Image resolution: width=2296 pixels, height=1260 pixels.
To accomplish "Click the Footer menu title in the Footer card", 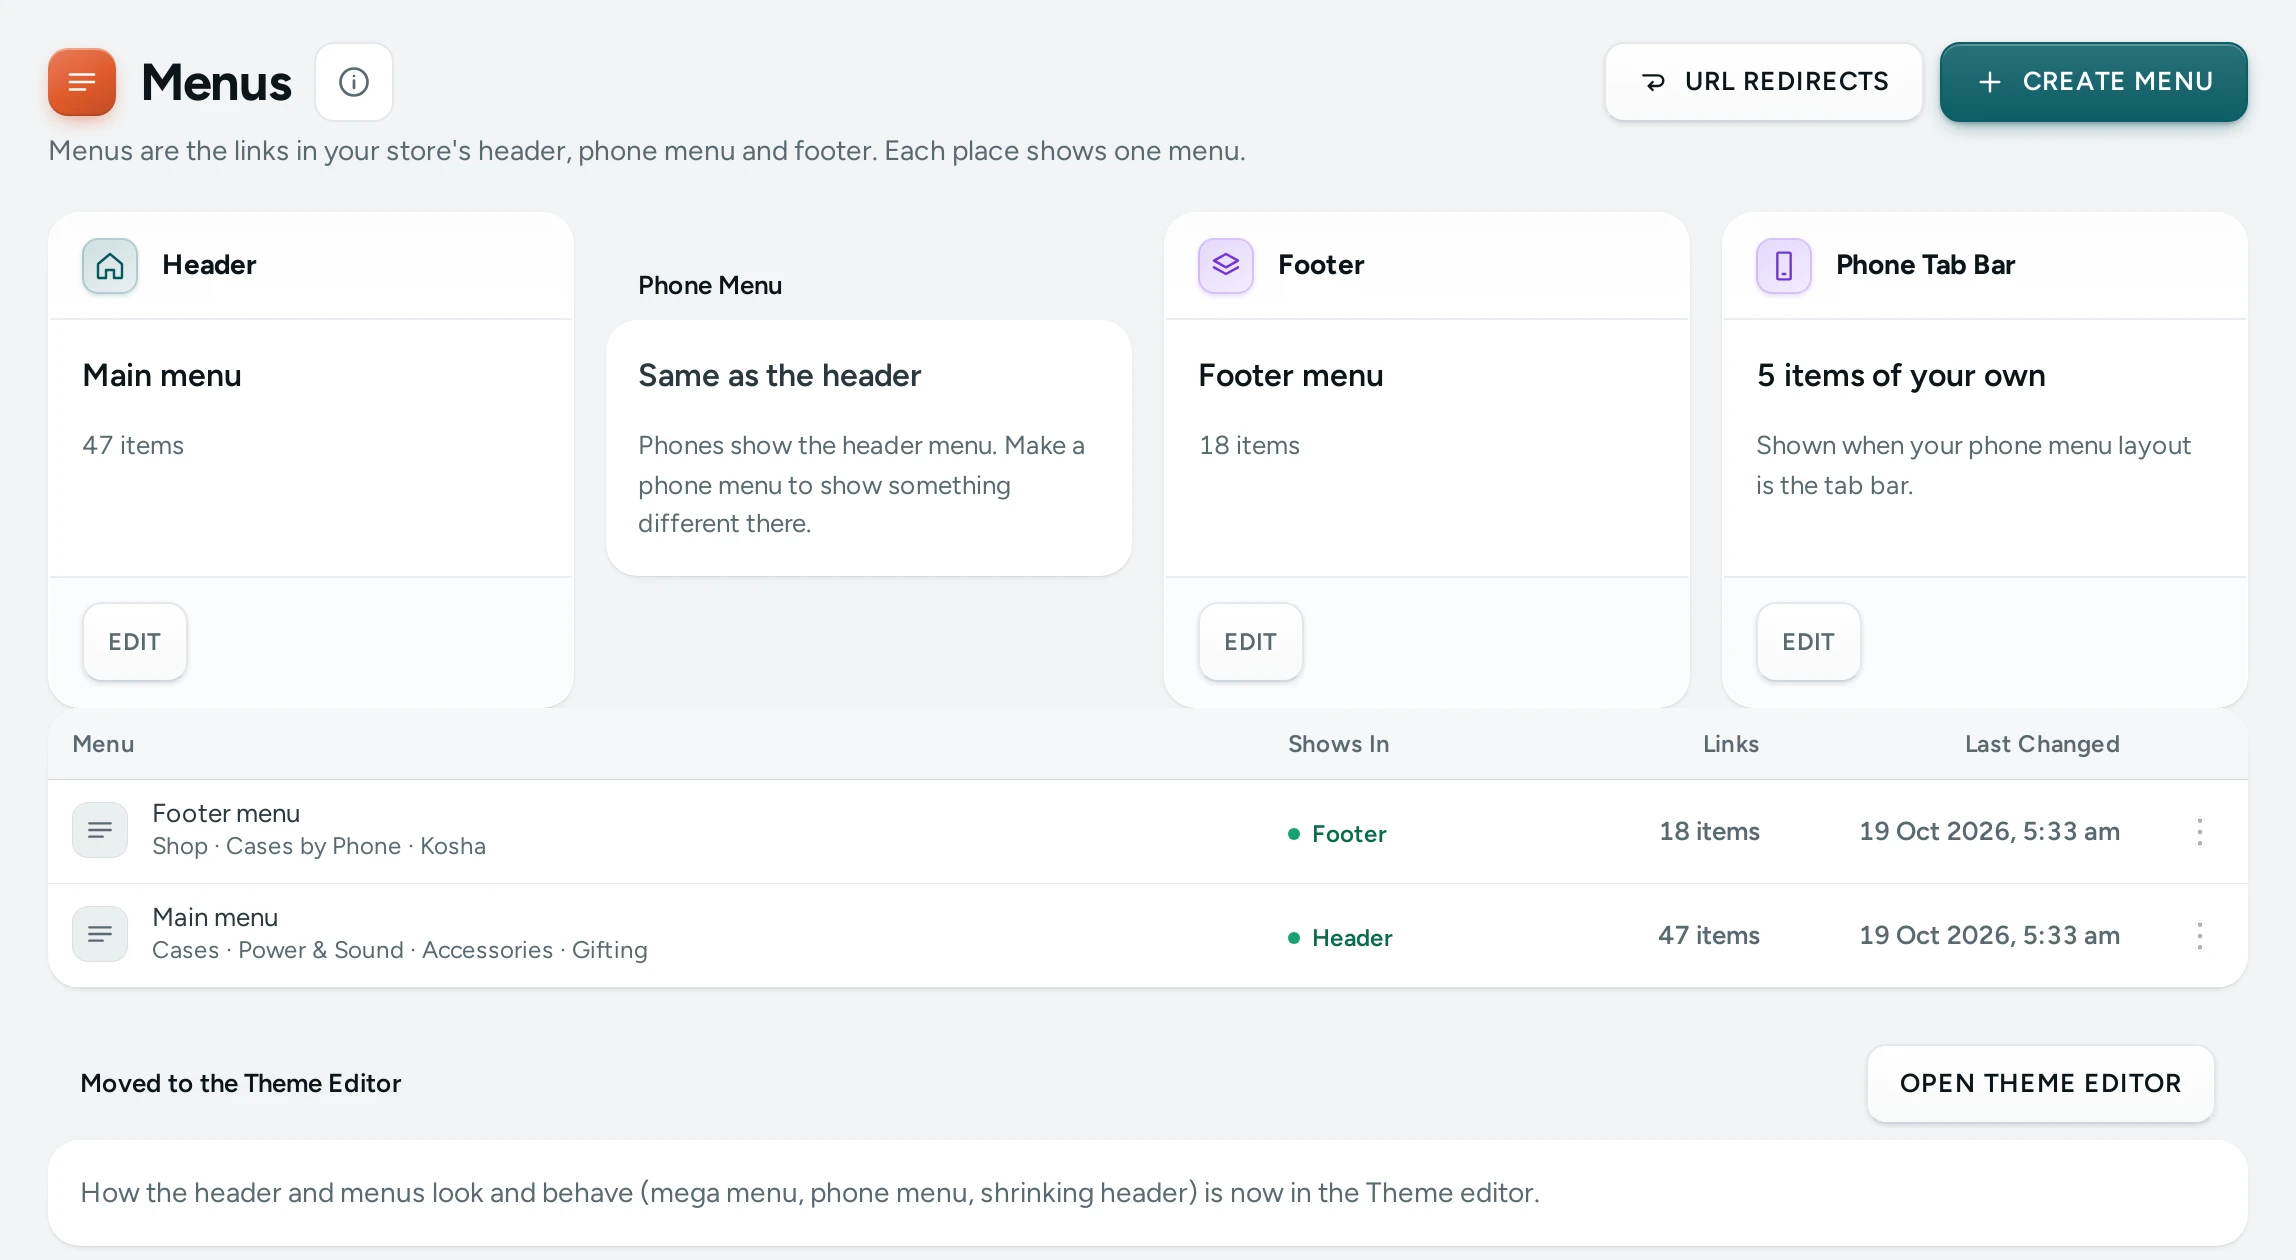I will (1291, 376).
